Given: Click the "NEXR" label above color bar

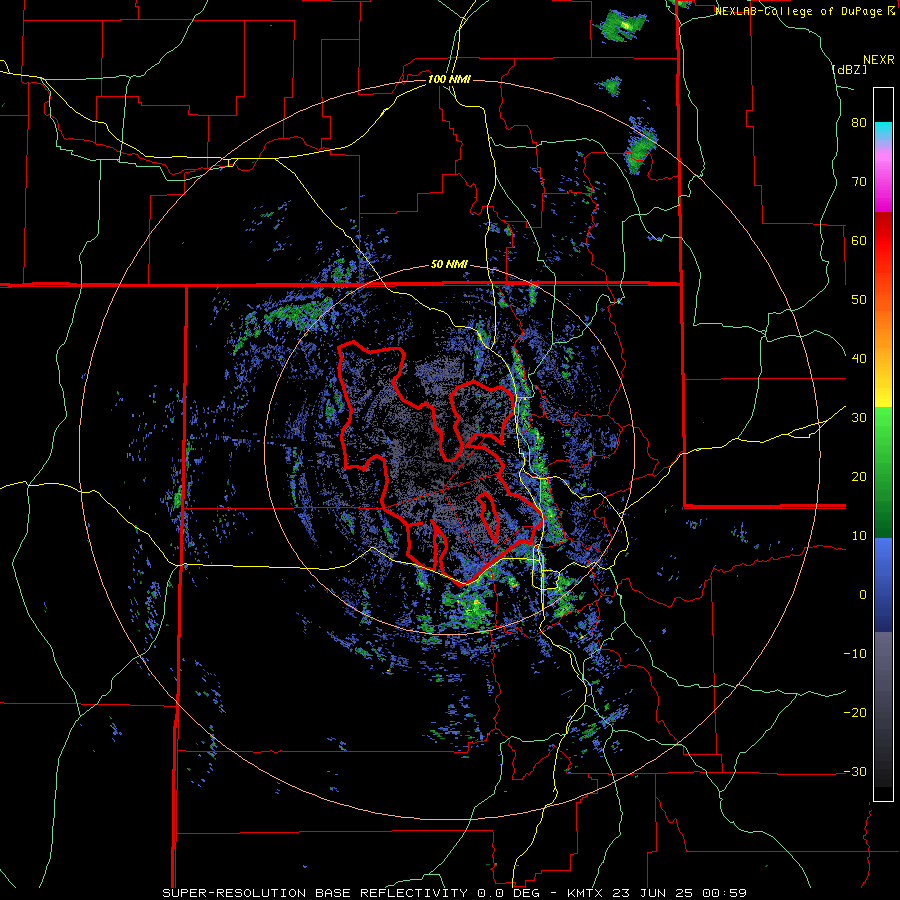Looking at the screenshot, I should point(878,60).
